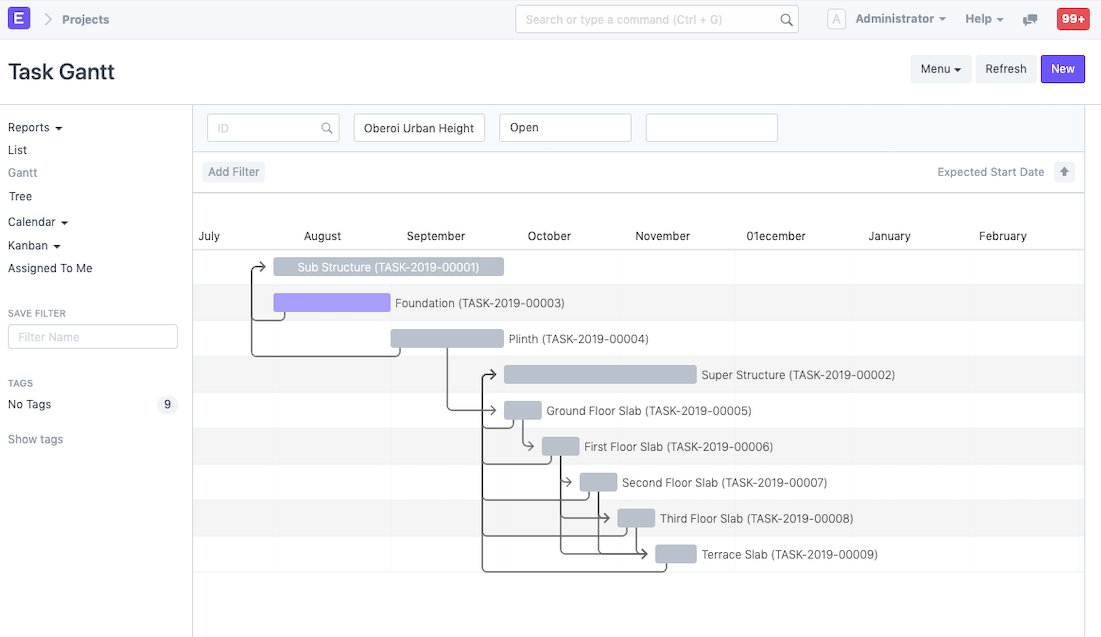
Task: Click the No Tags count badge
Action: pyautogui.click(x=167, y=405)
